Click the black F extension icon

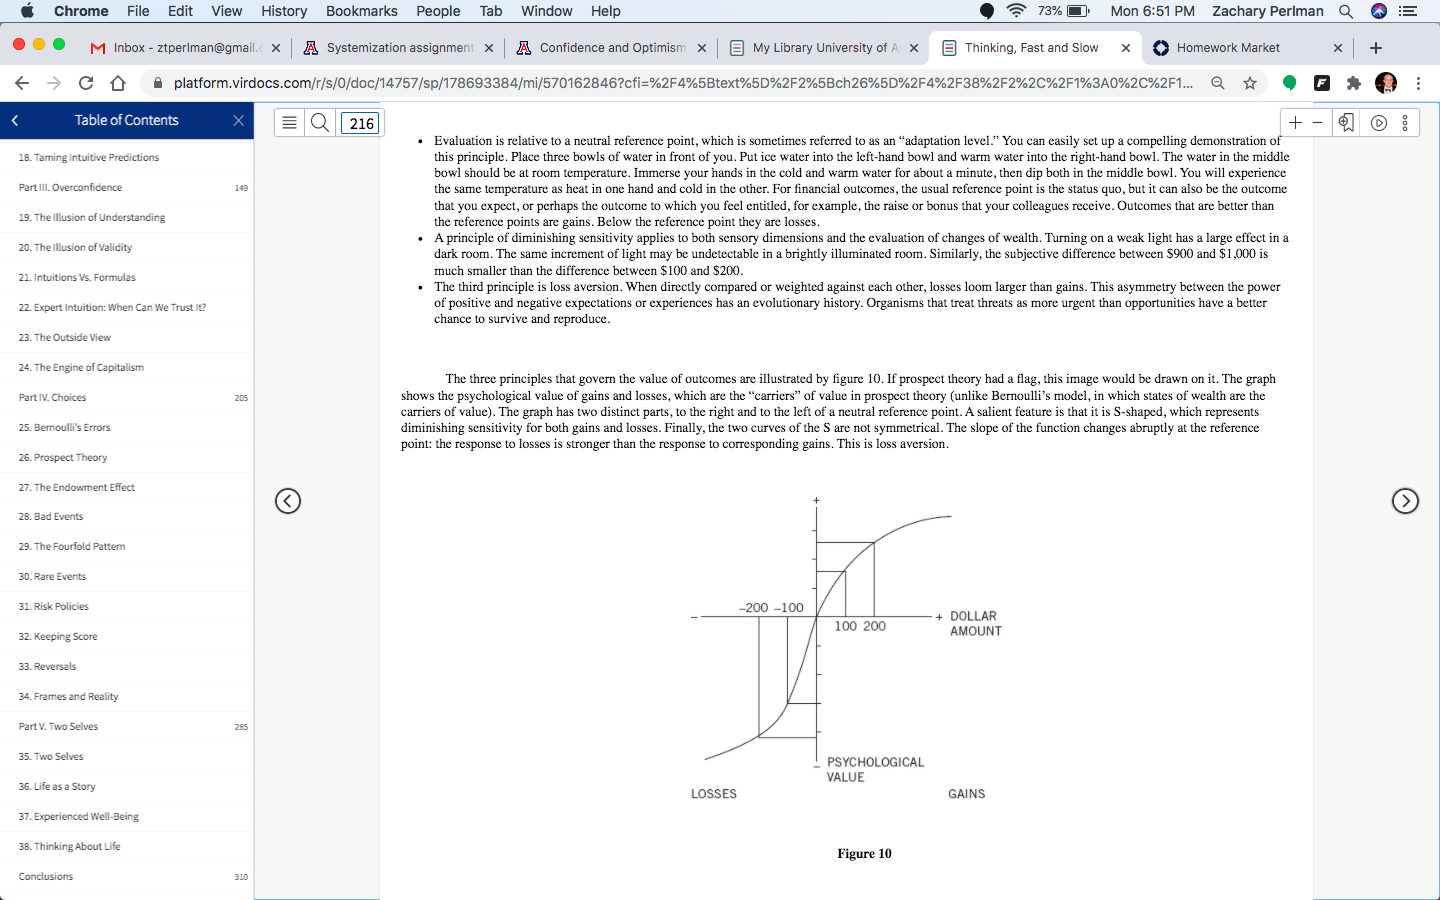tap(1322, 83)
